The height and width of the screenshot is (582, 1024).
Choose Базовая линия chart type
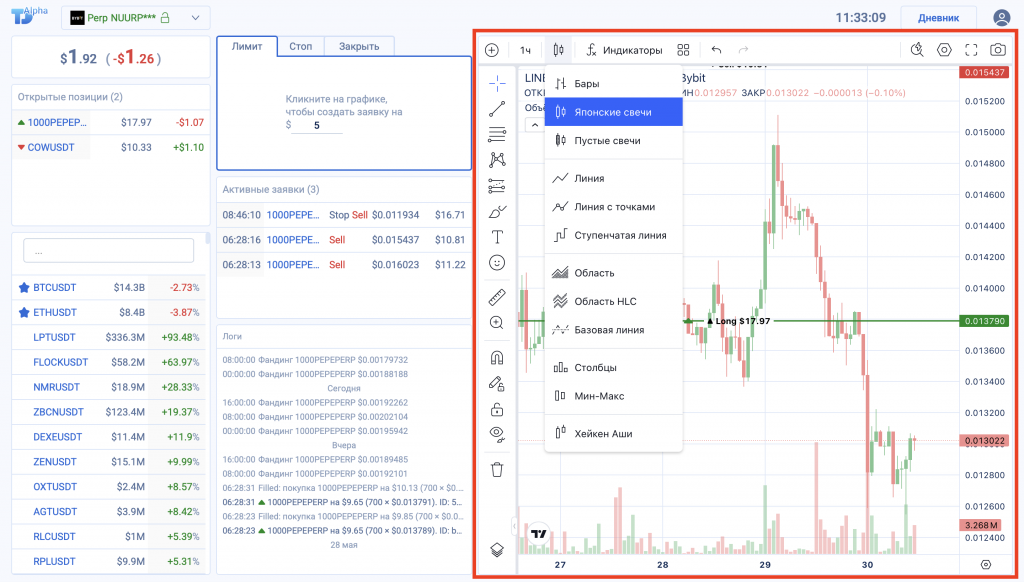(614, 330)
